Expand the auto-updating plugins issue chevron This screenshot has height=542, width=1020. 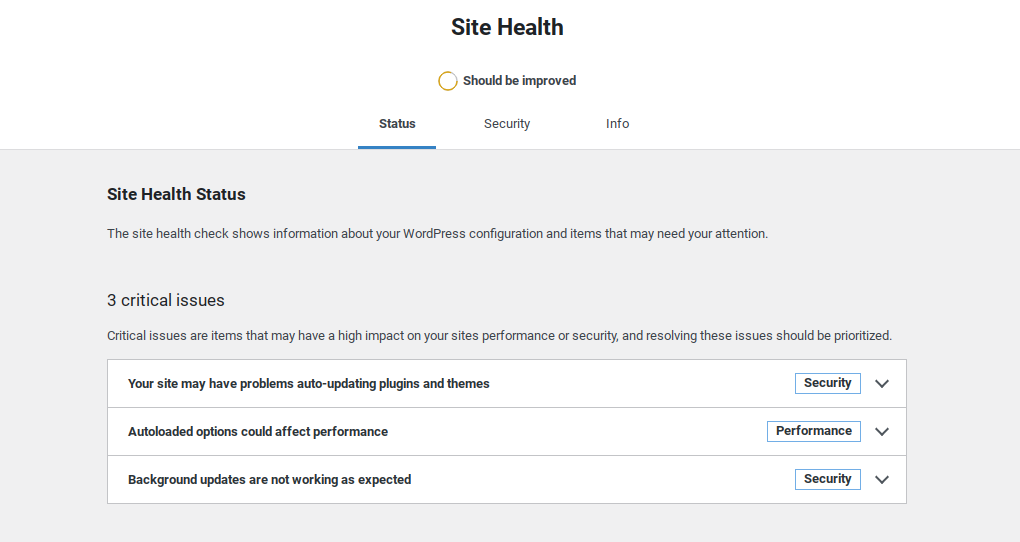881,384
